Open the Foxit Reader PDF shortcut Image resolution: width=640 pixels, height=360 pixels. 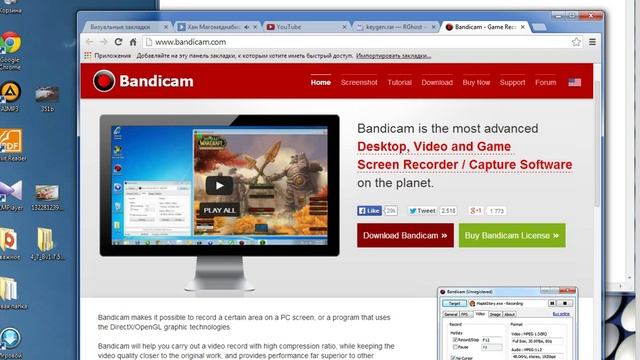(11, 145)
